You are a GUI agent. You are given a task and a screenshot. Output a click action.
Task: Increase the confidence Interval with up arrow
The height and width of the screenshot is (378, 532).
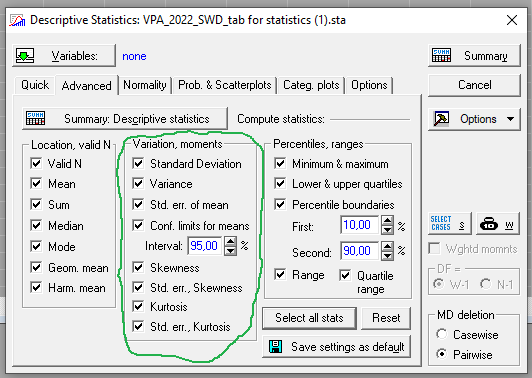[230, 242]
